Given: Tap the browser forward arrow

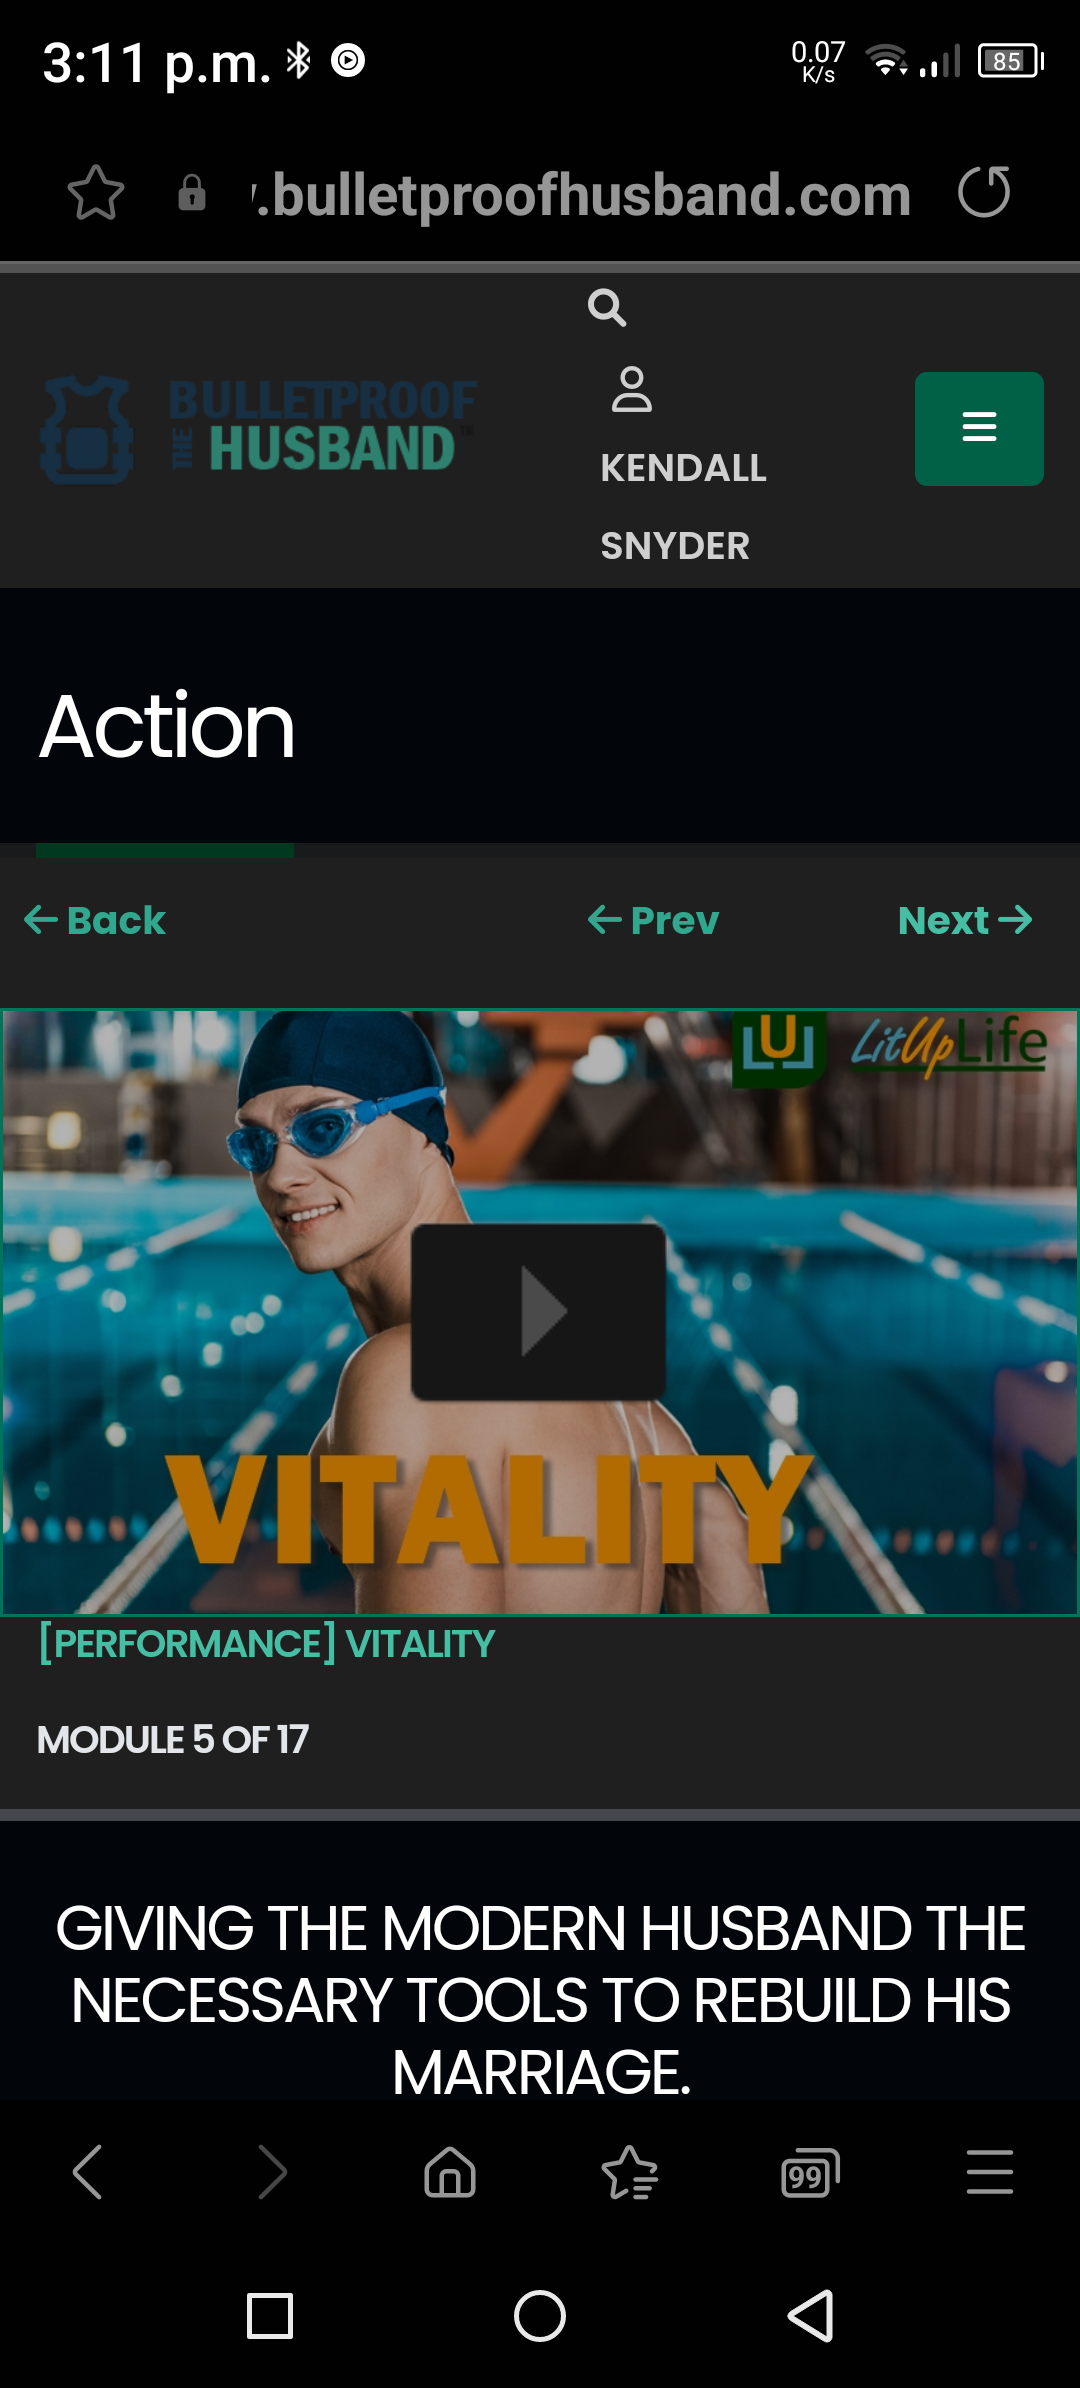Looking at the screenshot, I should click(271, 2172).
